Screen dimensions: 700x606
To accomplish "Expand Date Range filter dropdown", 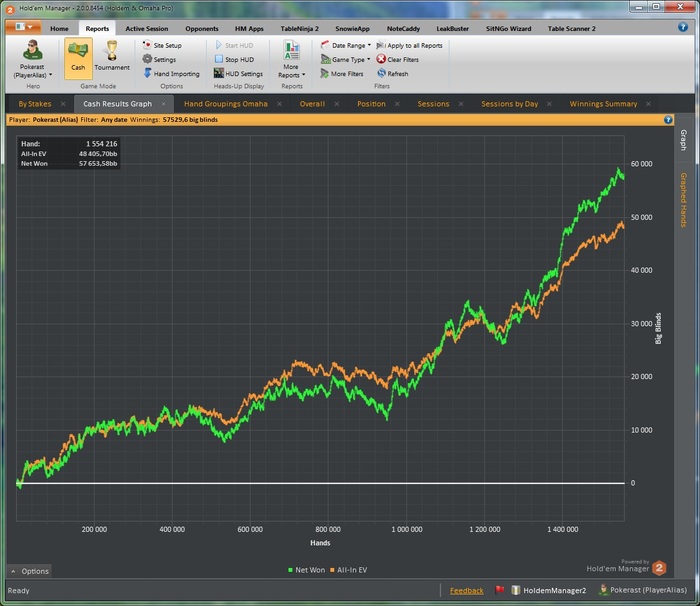I will (346, 45).
